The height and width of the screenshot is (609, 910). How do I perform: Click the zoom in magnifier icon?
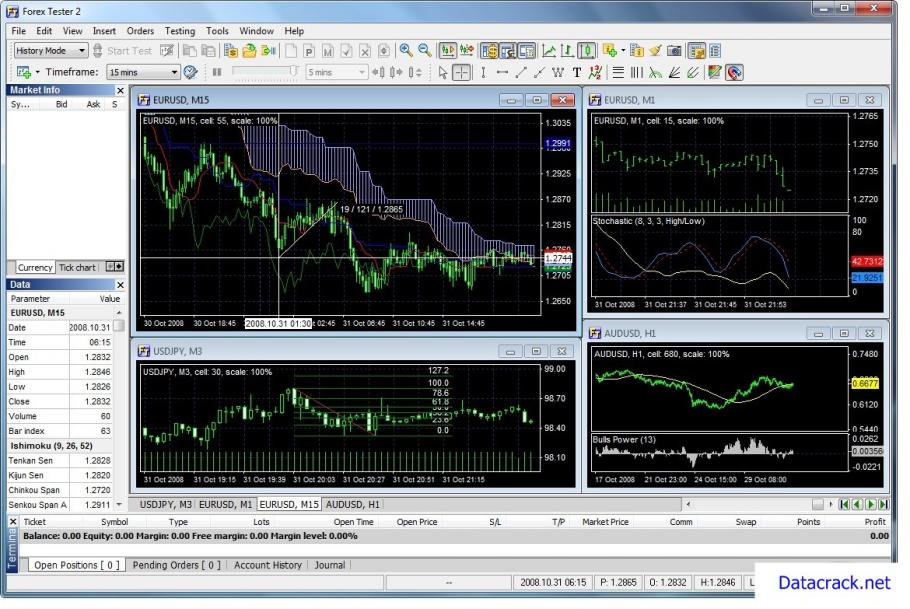406,50
